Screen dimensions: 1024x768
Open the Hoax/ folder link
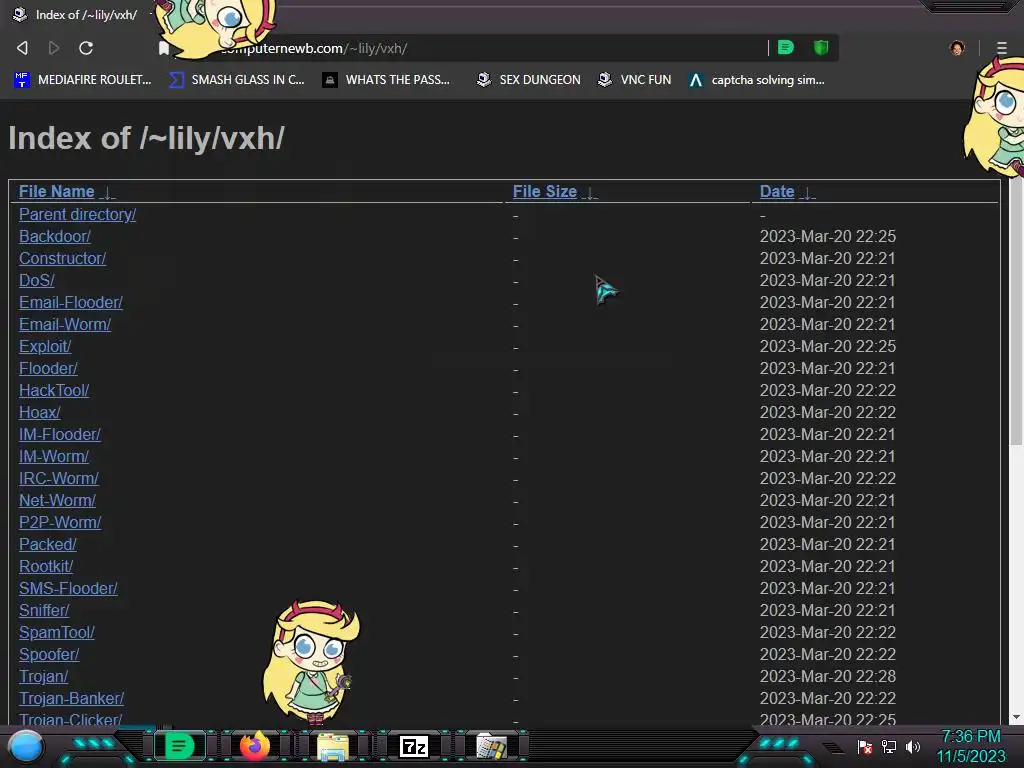[39, 412]
